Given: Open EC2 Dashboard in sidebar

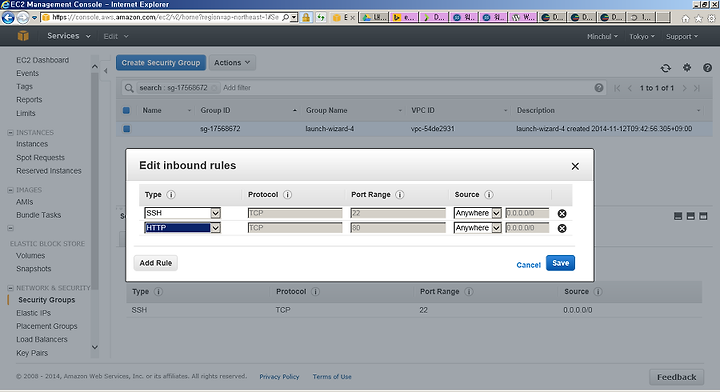Looking at the screenshot, I should (42, 60).
